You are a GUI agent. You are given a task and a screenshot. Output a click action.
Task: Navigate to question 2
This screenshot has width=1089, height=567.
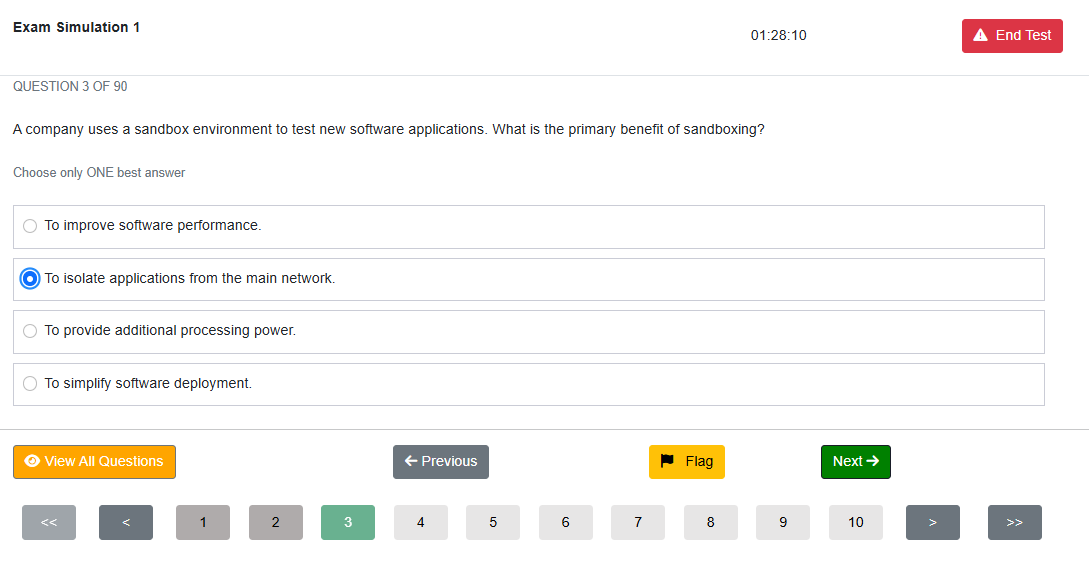click(276, 523)
